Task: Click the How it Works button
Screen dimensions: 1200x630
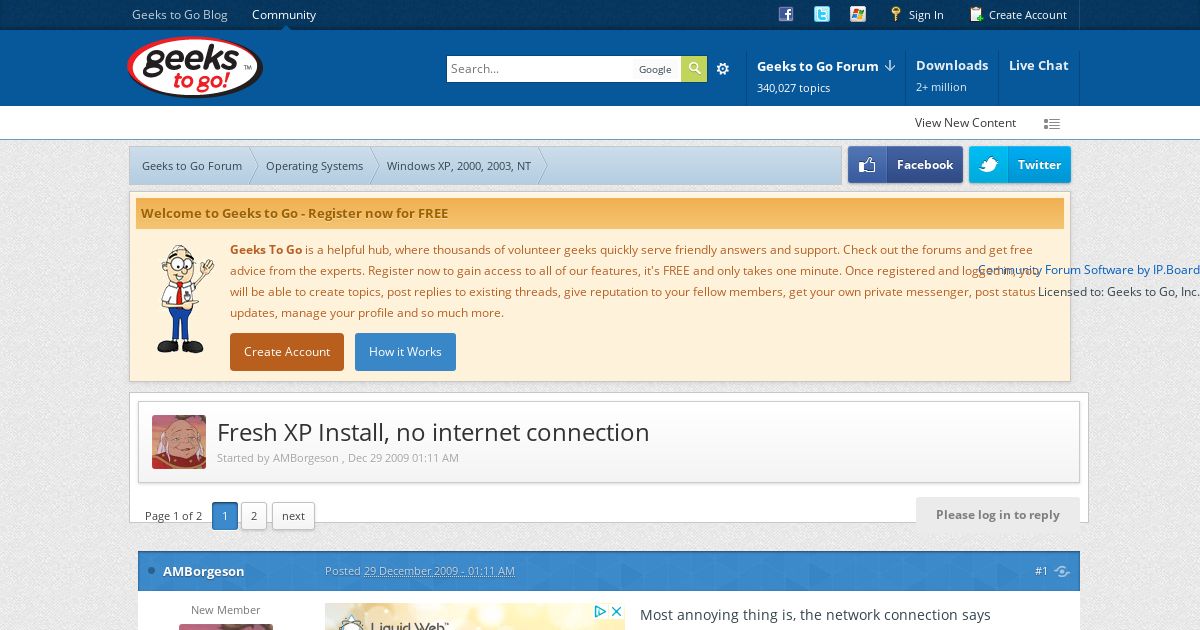Action: pos(405,352)
